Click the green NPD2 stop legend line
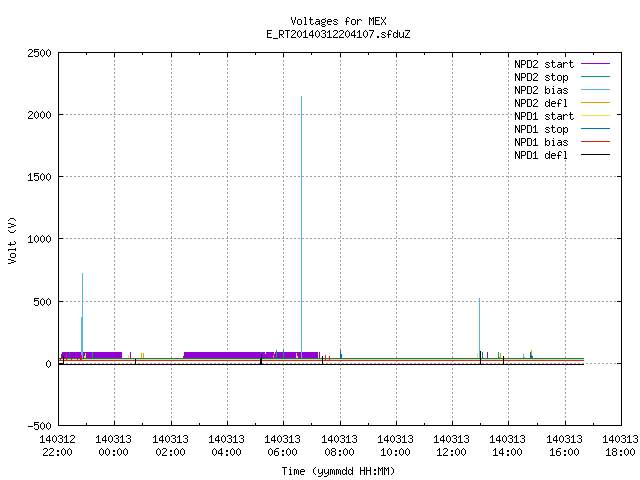The width and height of the screenshot is (640, 480). [595, 77]
